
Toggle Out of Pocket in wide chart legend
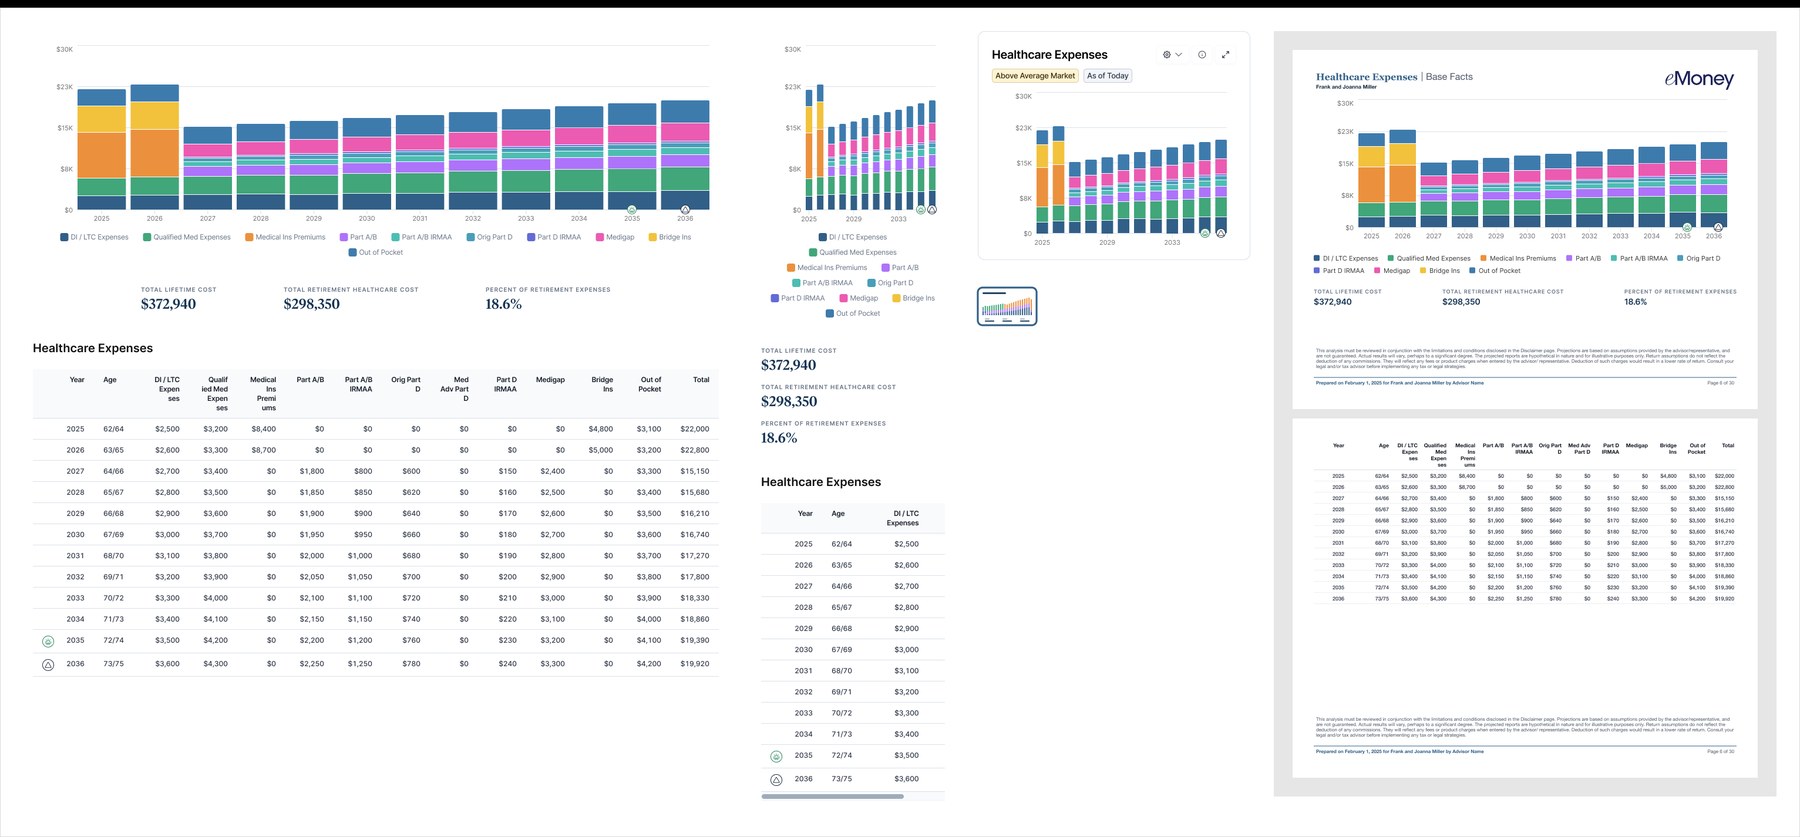pyautogui.click(x=376, y=252)
